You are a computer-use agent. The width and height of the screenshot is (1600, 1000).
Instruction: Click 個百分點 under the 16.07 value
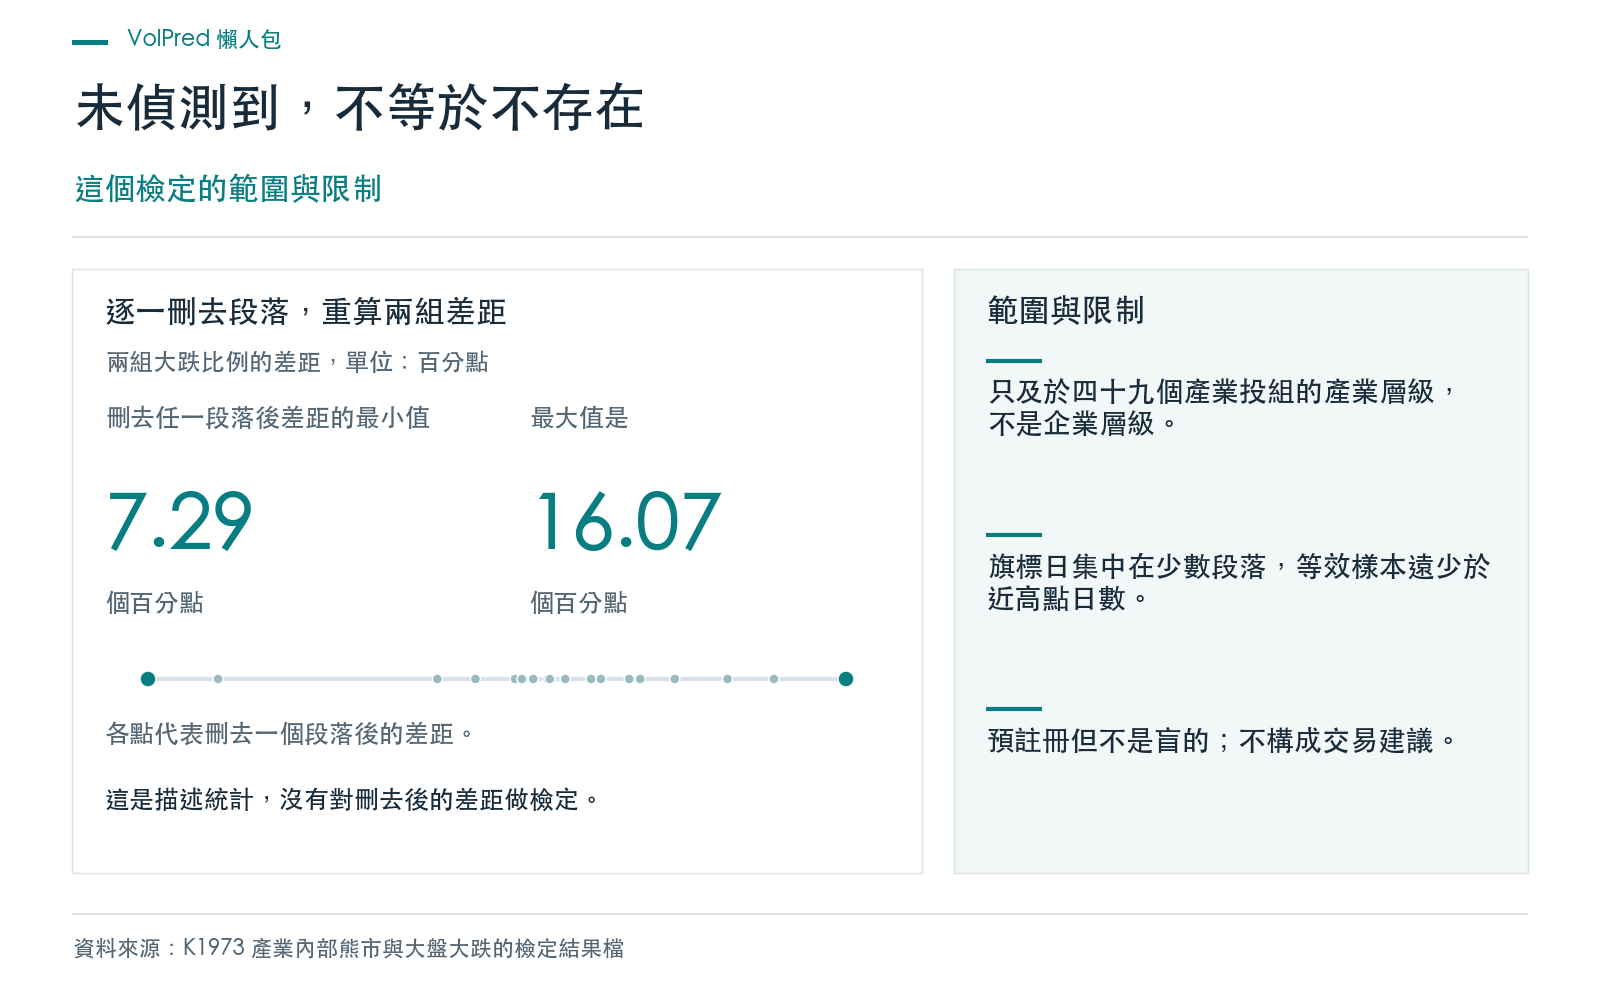[x=579, y=603]
